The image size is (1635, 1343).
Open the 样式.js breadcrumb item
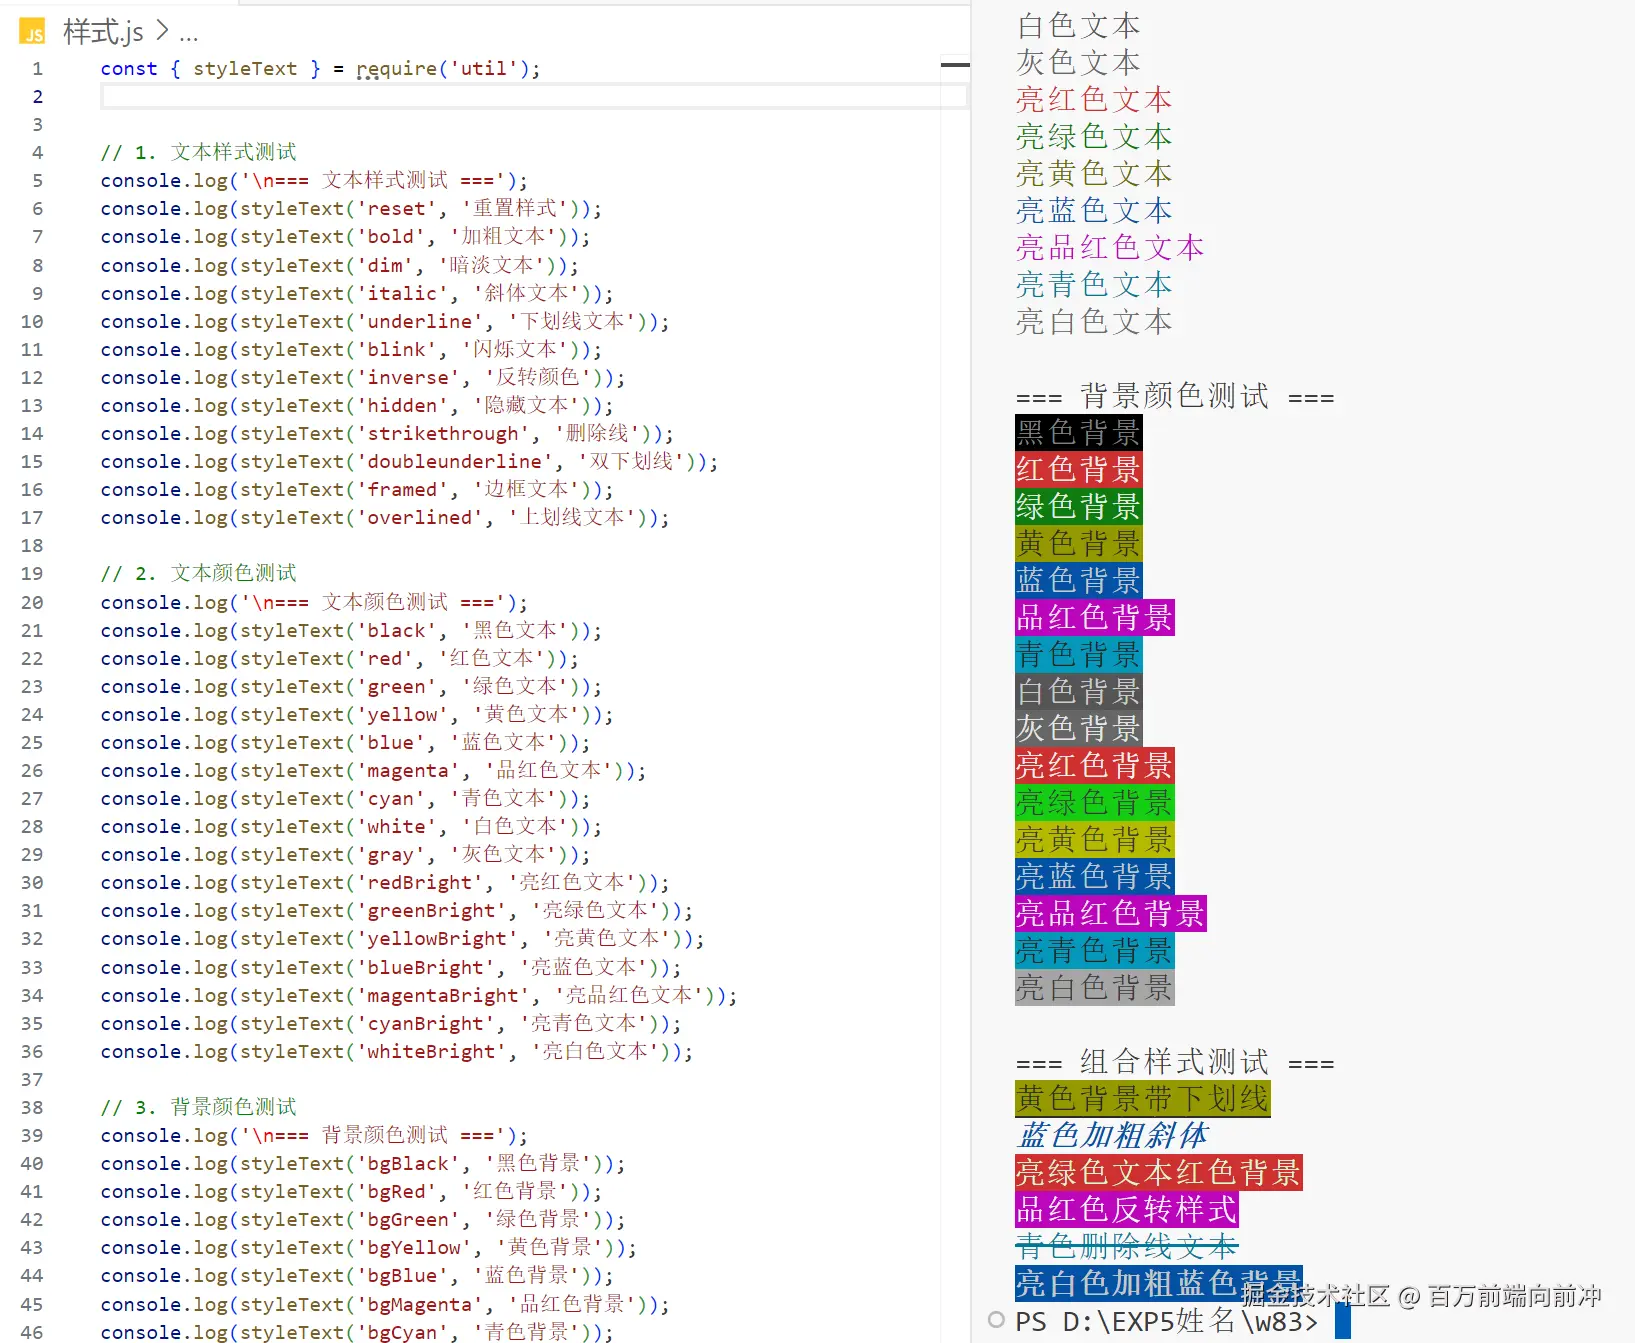pyautogui.click(x=103, y=33)
